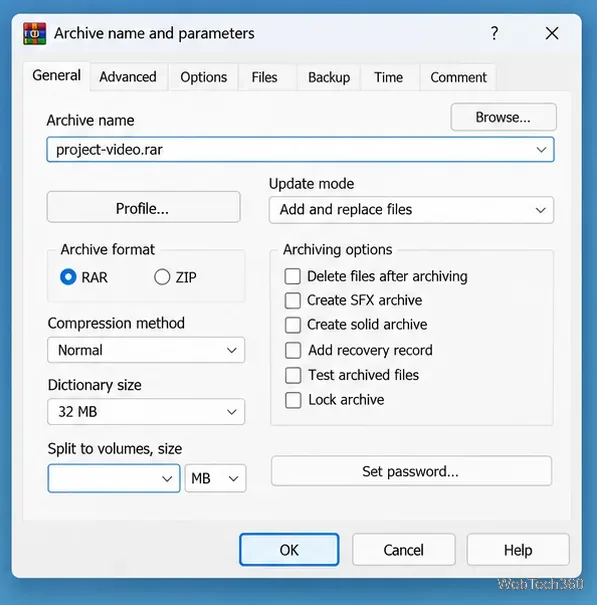Enable Delete files after archiving
Image resolution: width=597 pixels, height=605 pixels.
pos(293,276)
